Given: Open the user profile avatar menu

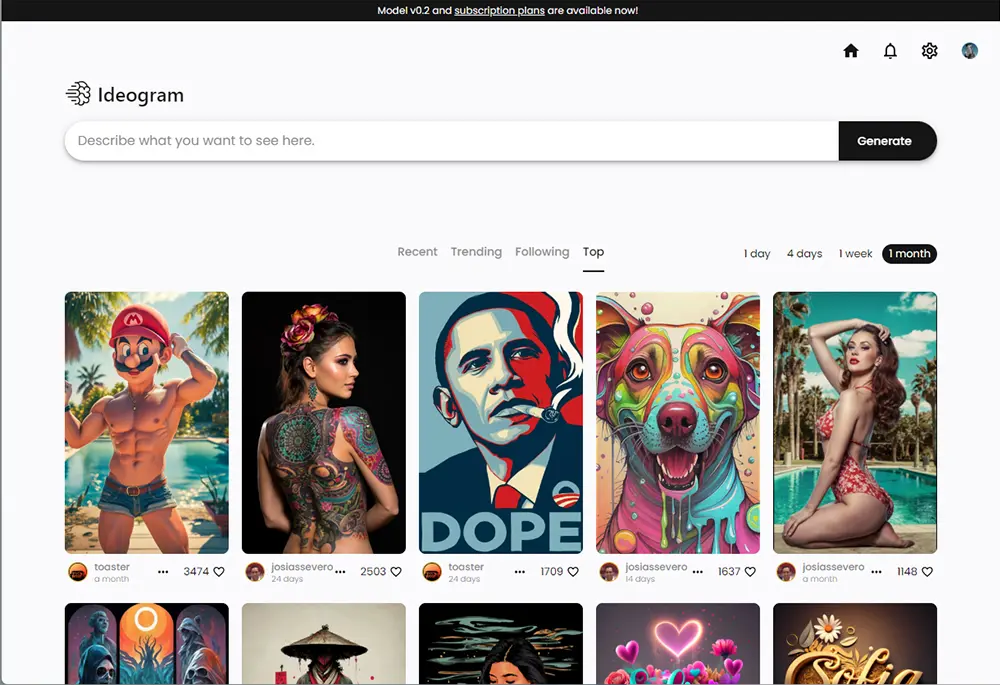Looking at the screenshot, I should pos(969,51).
